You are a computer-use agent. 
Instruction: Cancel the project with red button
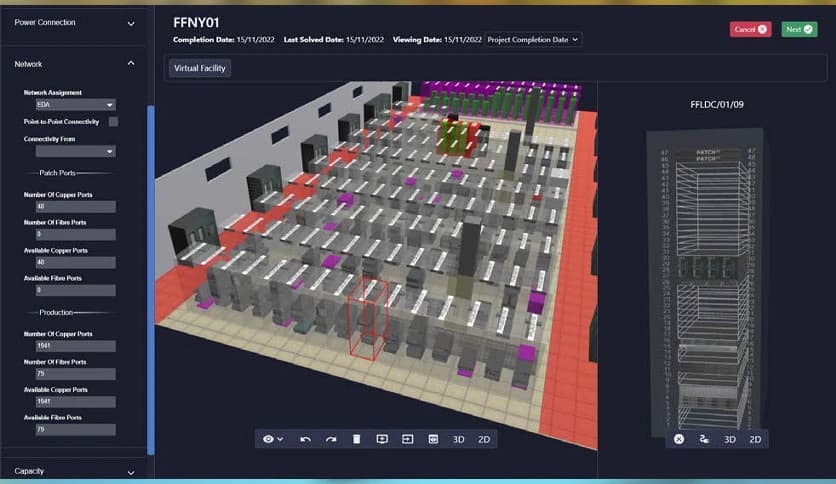click(x=750, y=29)
